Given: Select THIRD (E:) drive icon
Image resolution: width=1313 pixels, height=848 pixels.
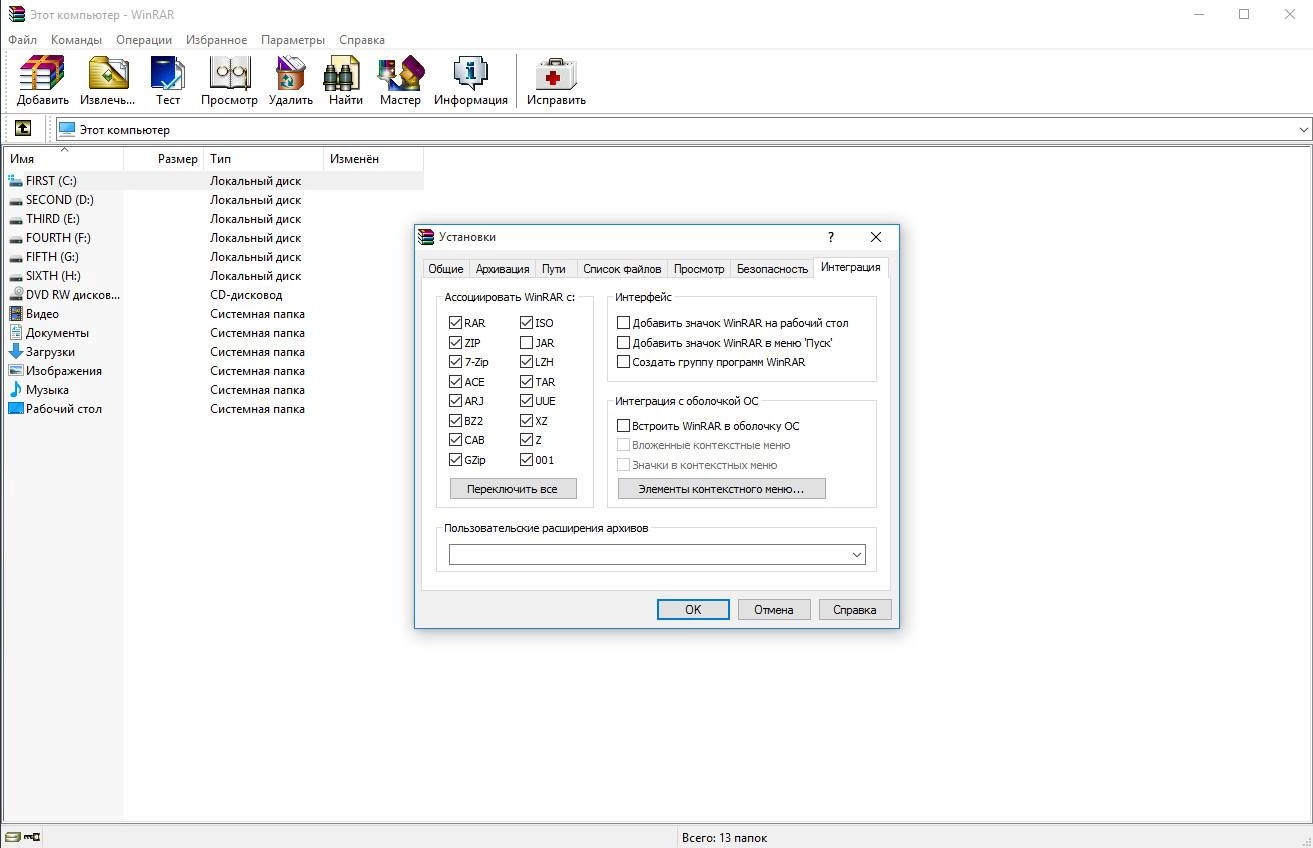Looking at the screenshot, I should (15, 219).
